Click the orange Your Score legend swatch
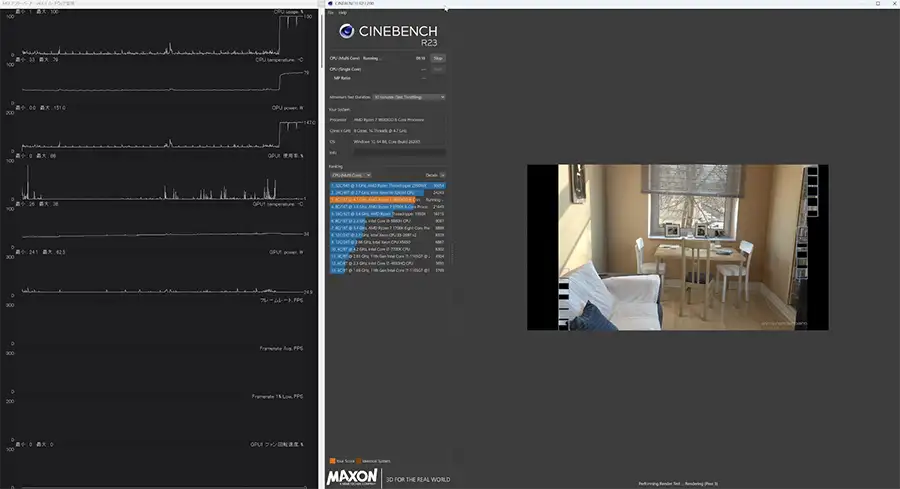Screen dimensions: 900x489 [x=332, y=461]
